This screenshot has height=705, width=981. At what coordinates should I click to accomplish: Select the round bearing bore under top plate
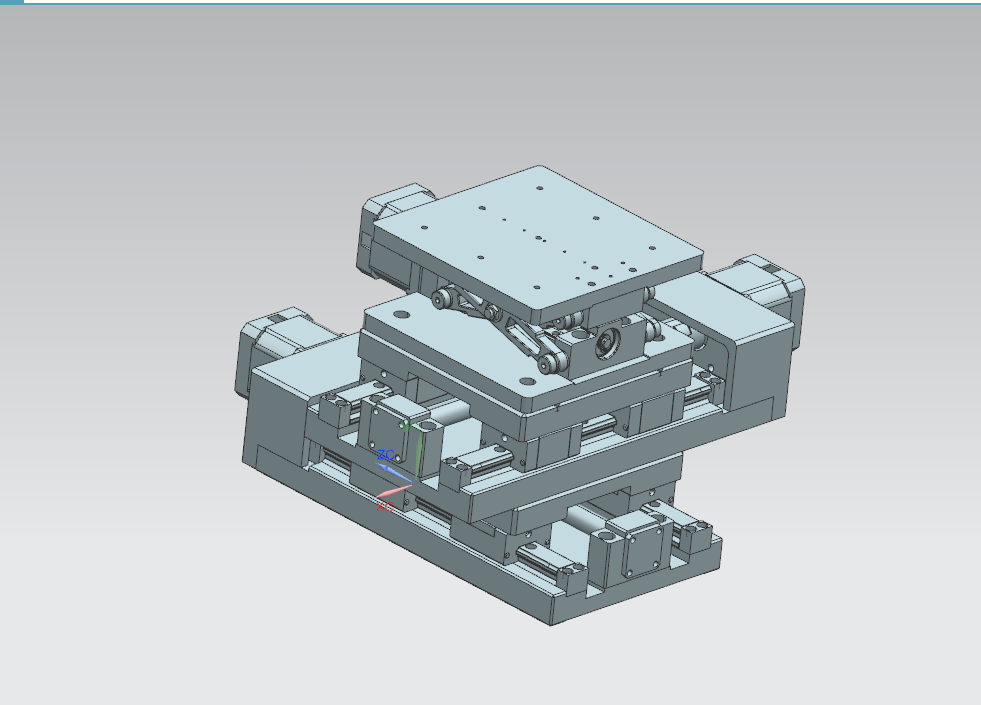(606, 342)
